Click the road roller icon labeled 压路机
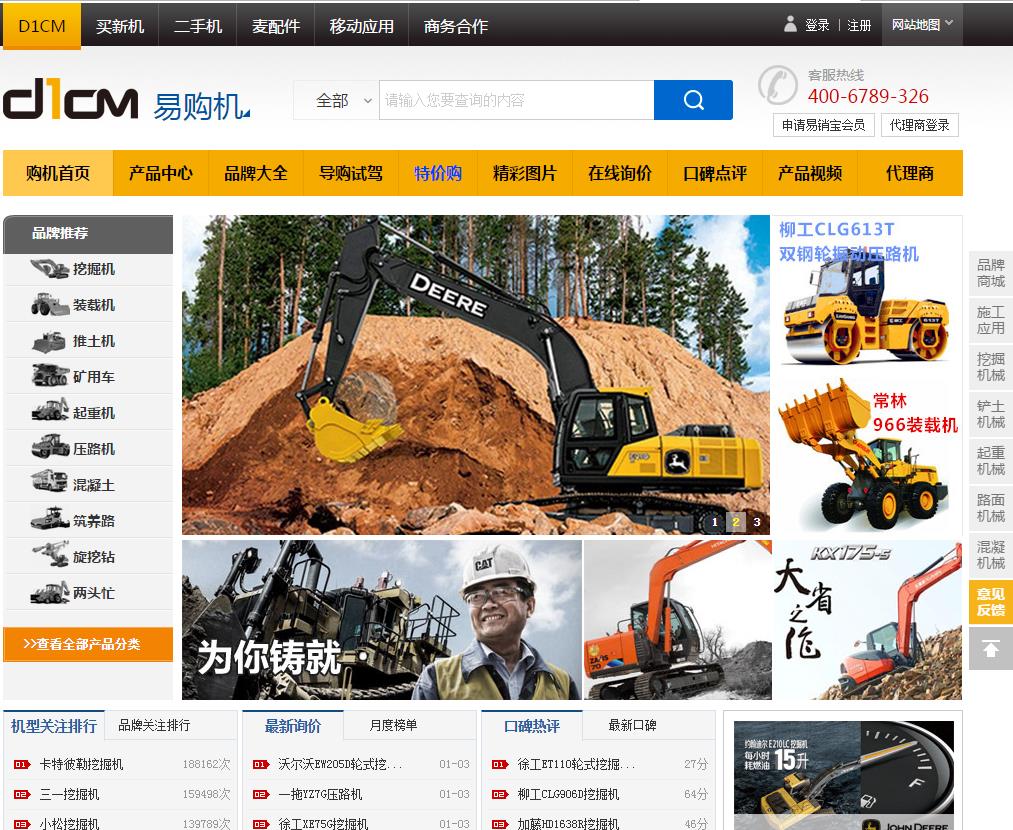 pos(49,448)
